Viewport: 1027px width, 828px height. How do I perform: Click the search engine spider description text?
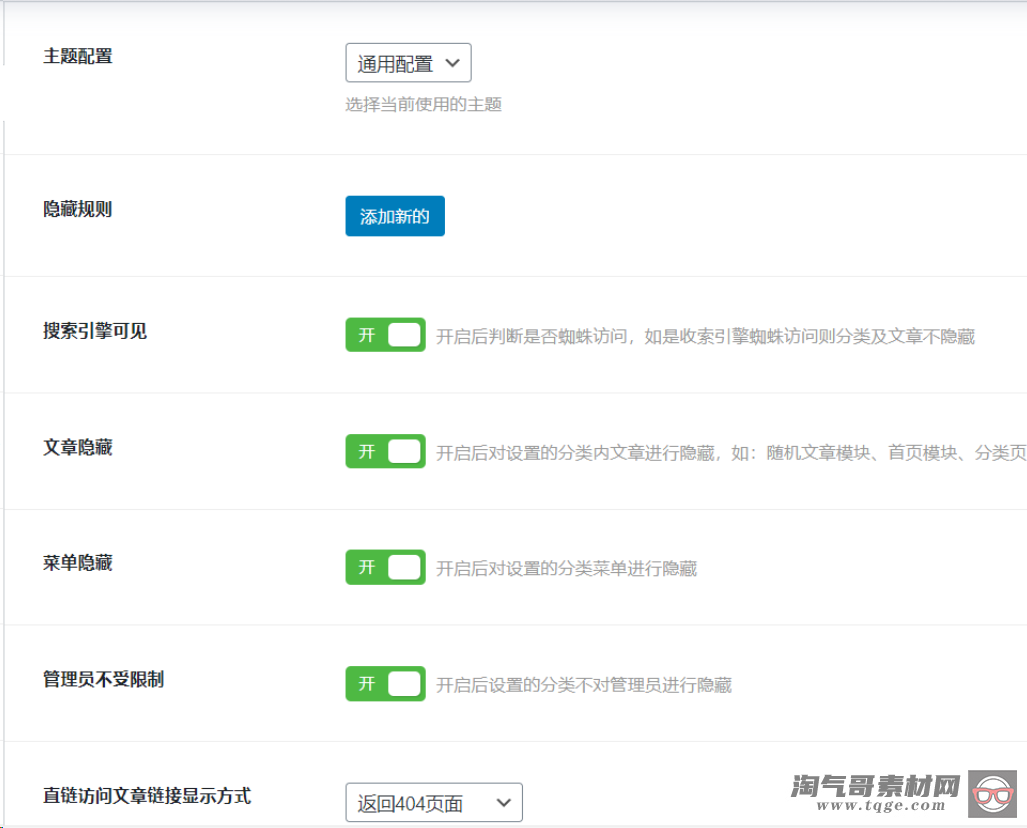point(705,336)
